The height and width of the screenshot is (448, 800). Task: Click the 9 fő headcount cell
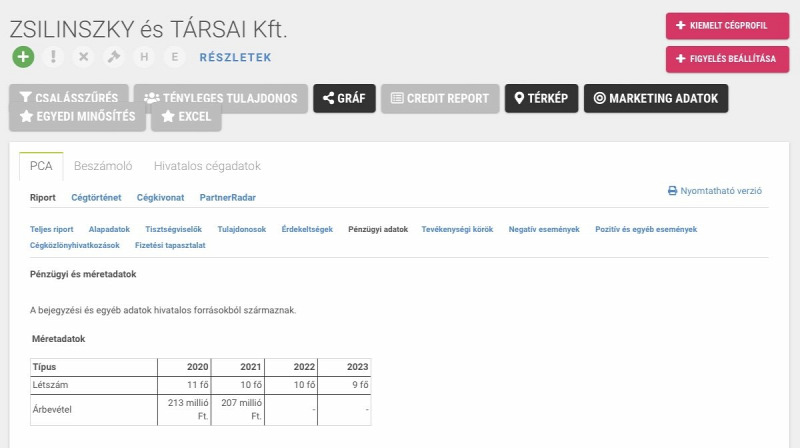344,385
